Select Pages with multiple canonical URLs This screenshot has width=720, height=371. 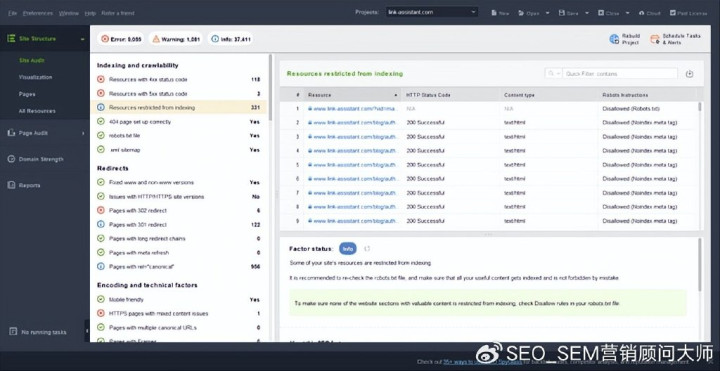pyautogui.click(x=179, y=327)
